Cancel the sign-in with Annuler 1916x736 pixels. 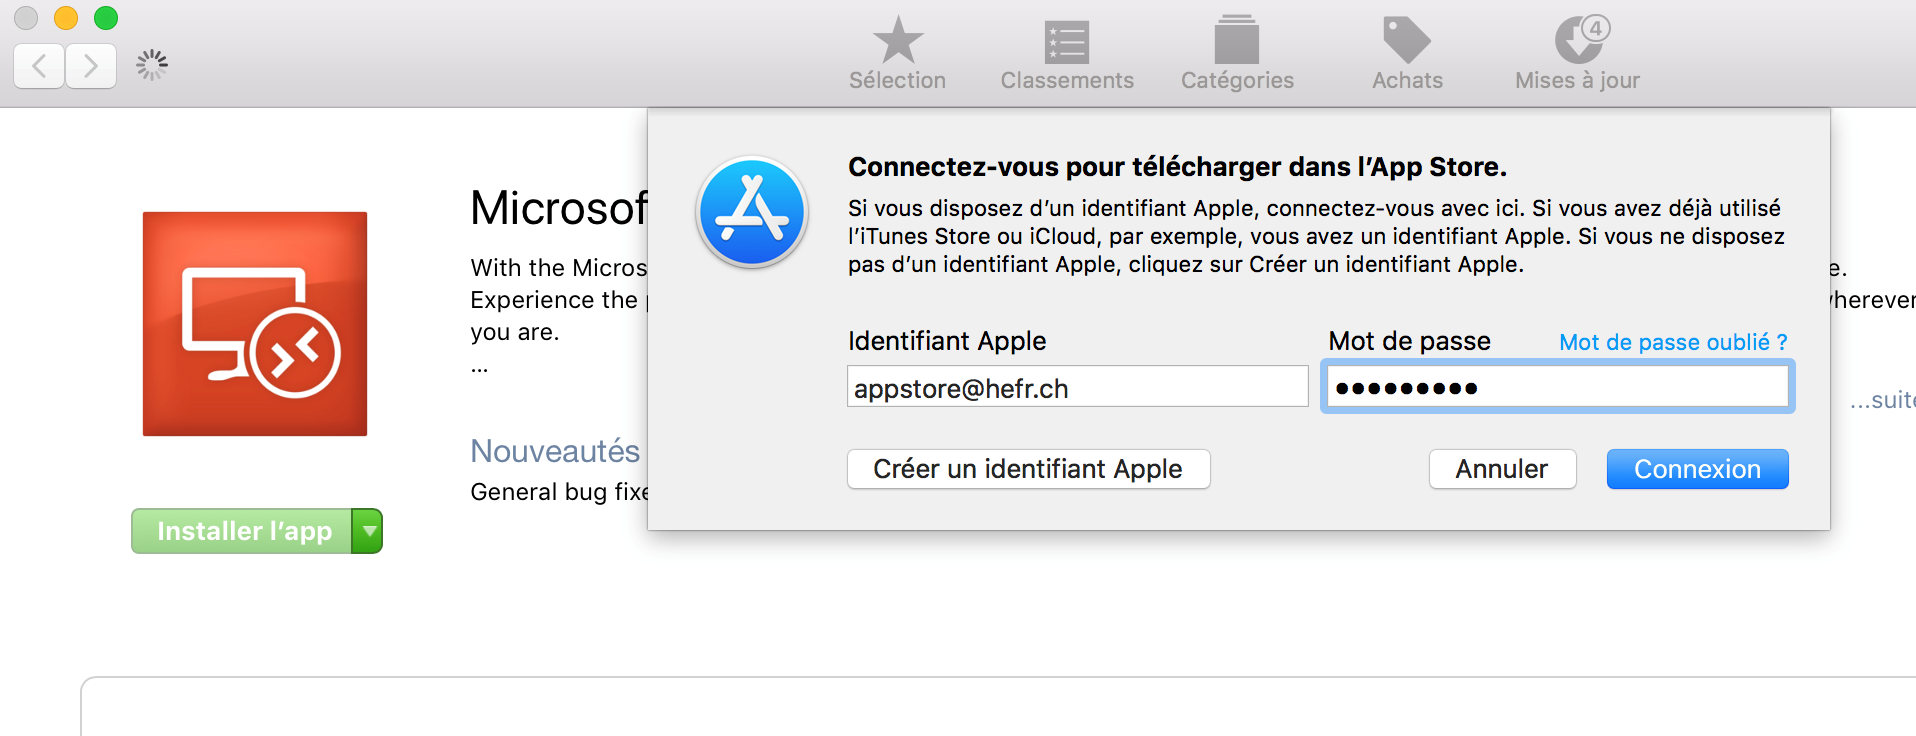[x=1502, y=469]
